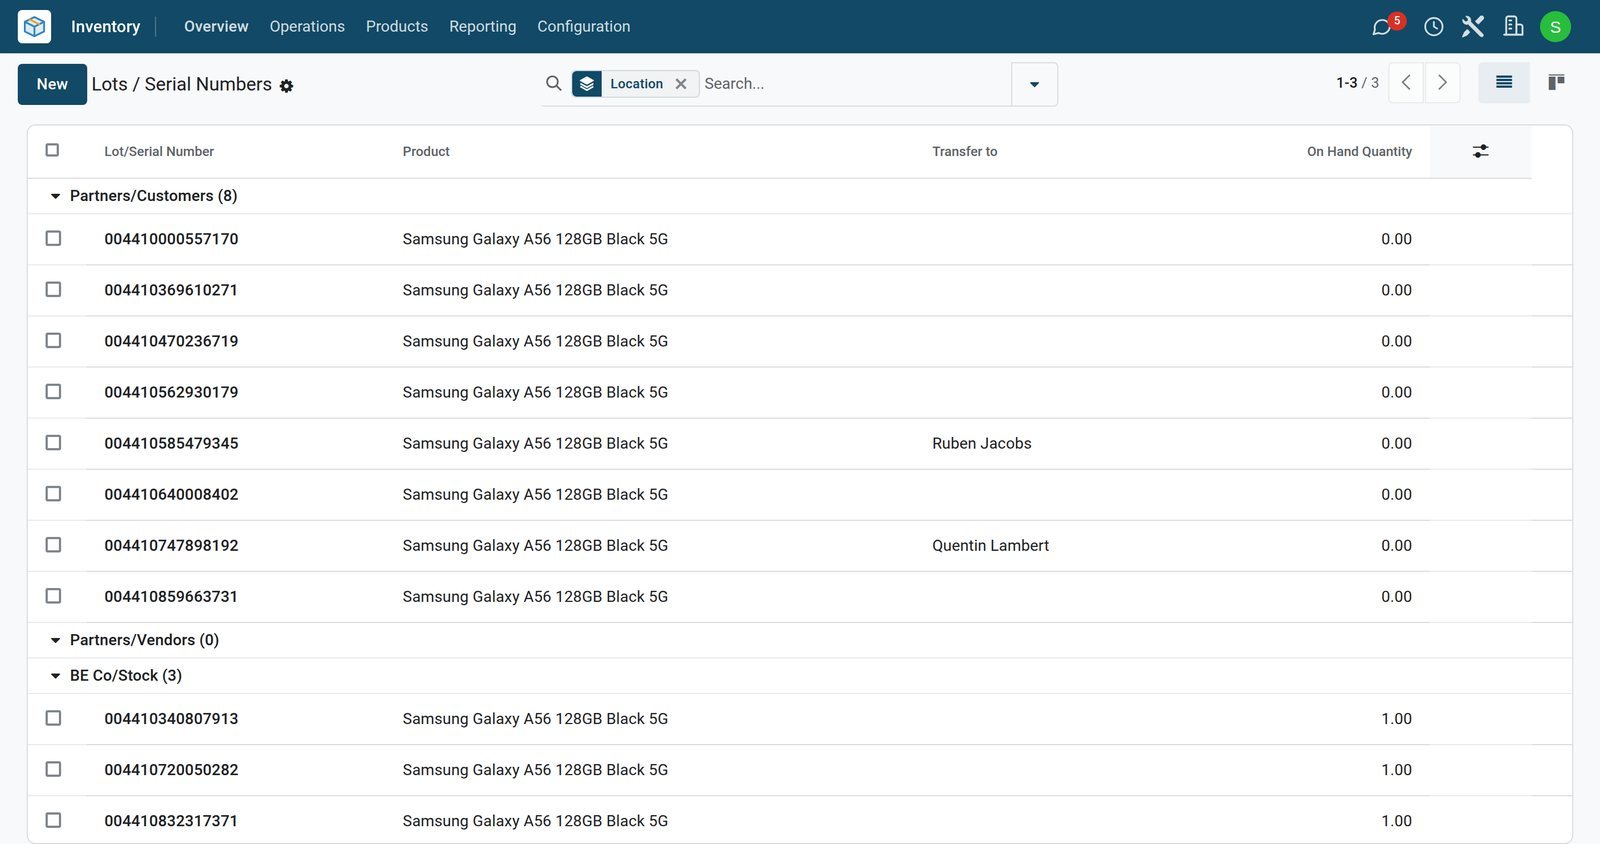Toggle the select-all header checkbox
This screenshot has width=1600, height=844.
(53, 150)
